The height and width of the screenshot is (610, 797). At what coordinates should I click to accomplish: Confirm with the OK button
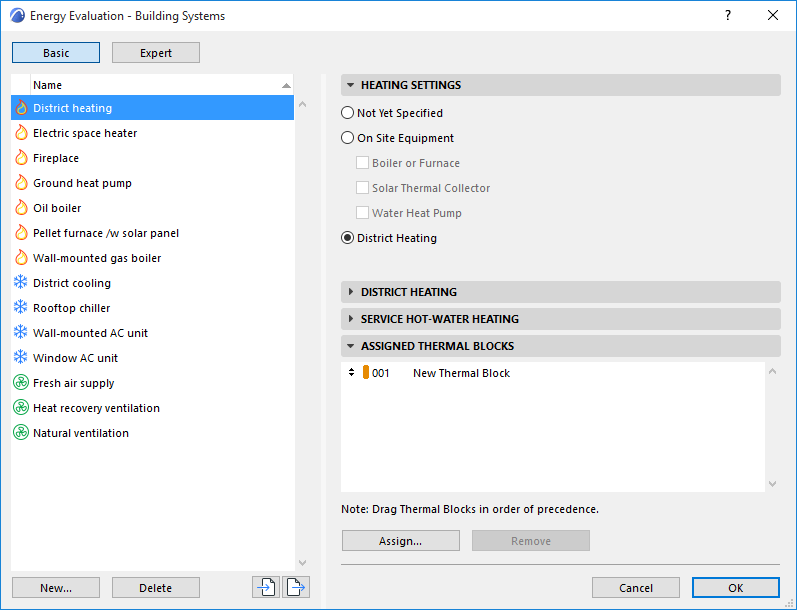point(735,588)
